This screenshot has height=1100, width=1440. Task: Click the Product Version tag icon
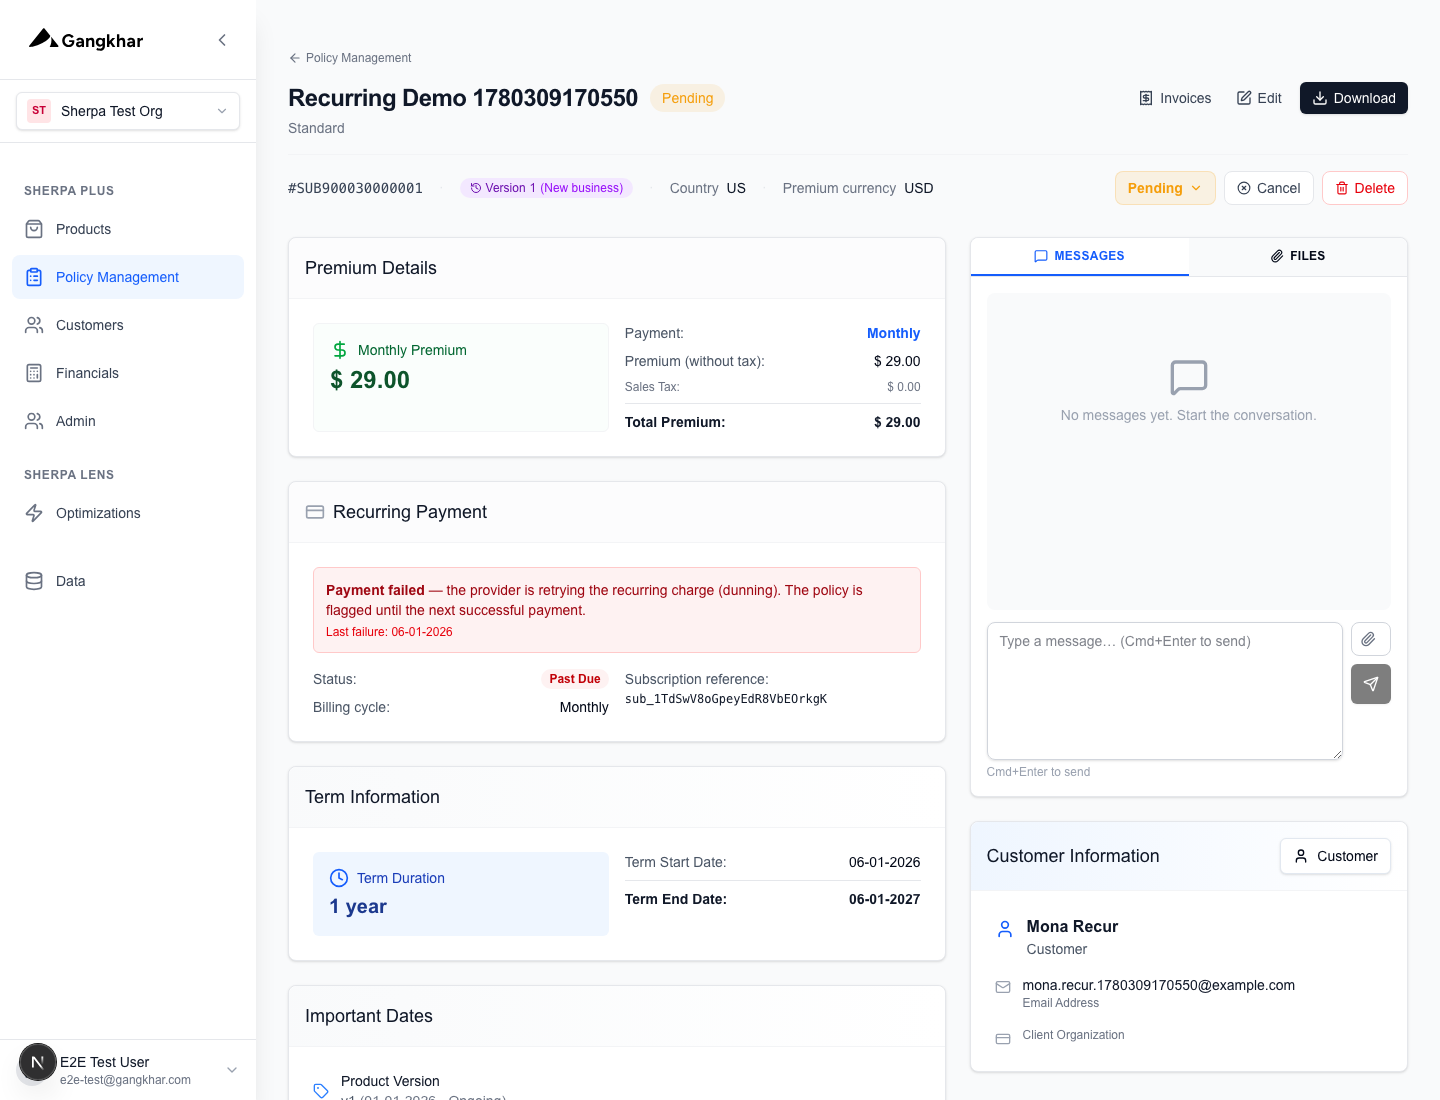(x=321, y=1091)
